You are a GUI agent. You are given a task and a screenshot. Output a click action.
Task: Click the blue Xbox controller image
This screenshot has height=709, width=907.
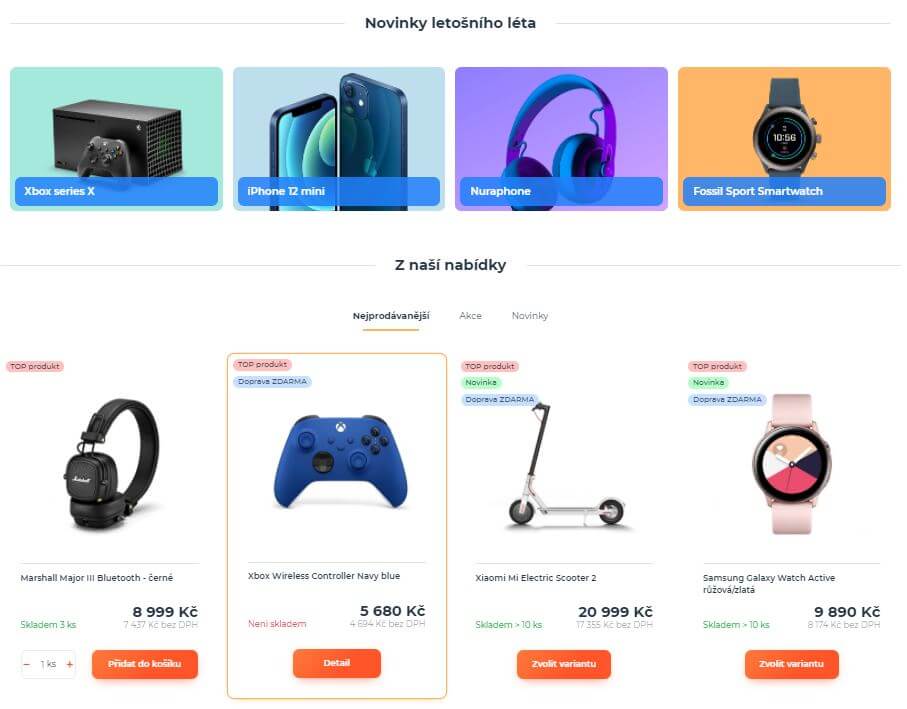pos(340,461)
